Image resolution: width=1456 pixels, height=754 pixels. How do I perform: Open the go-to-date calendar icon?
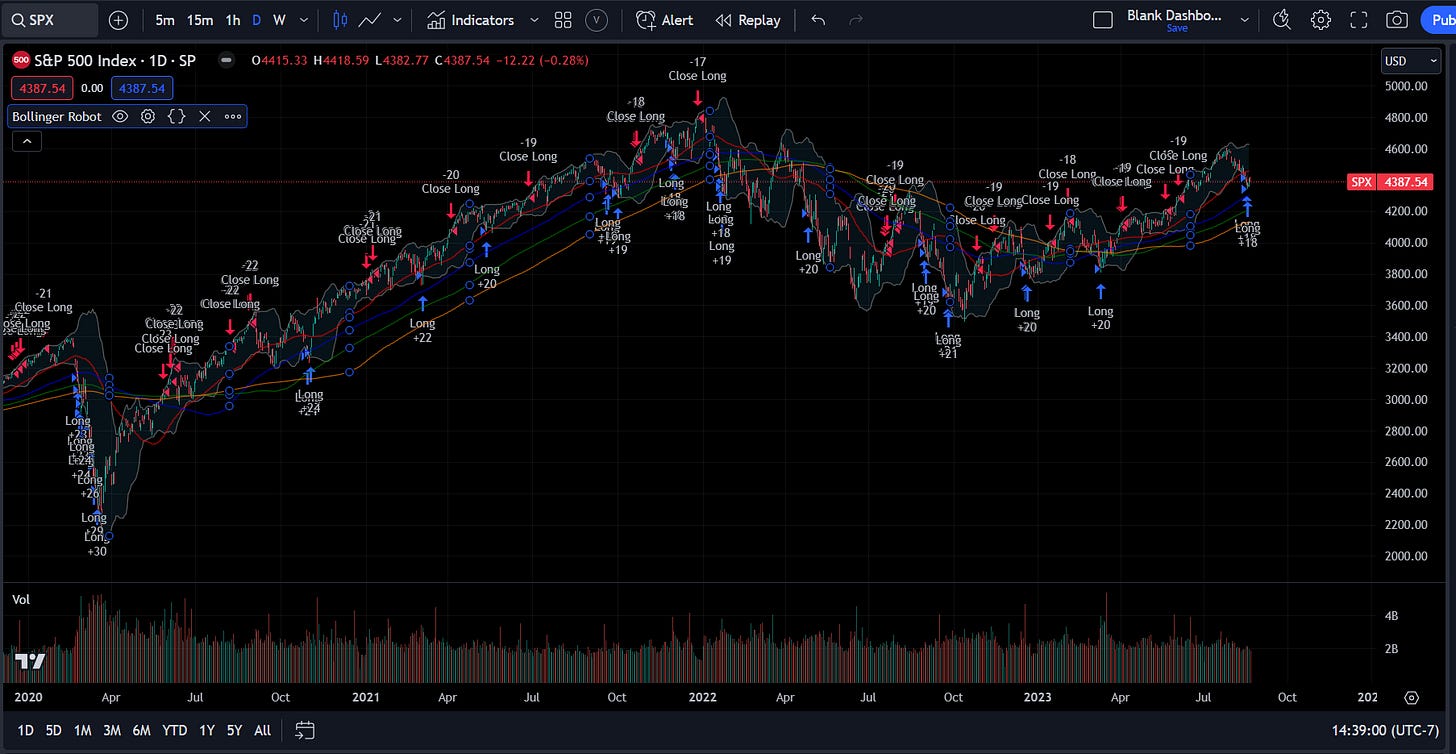tap(305, 730)
